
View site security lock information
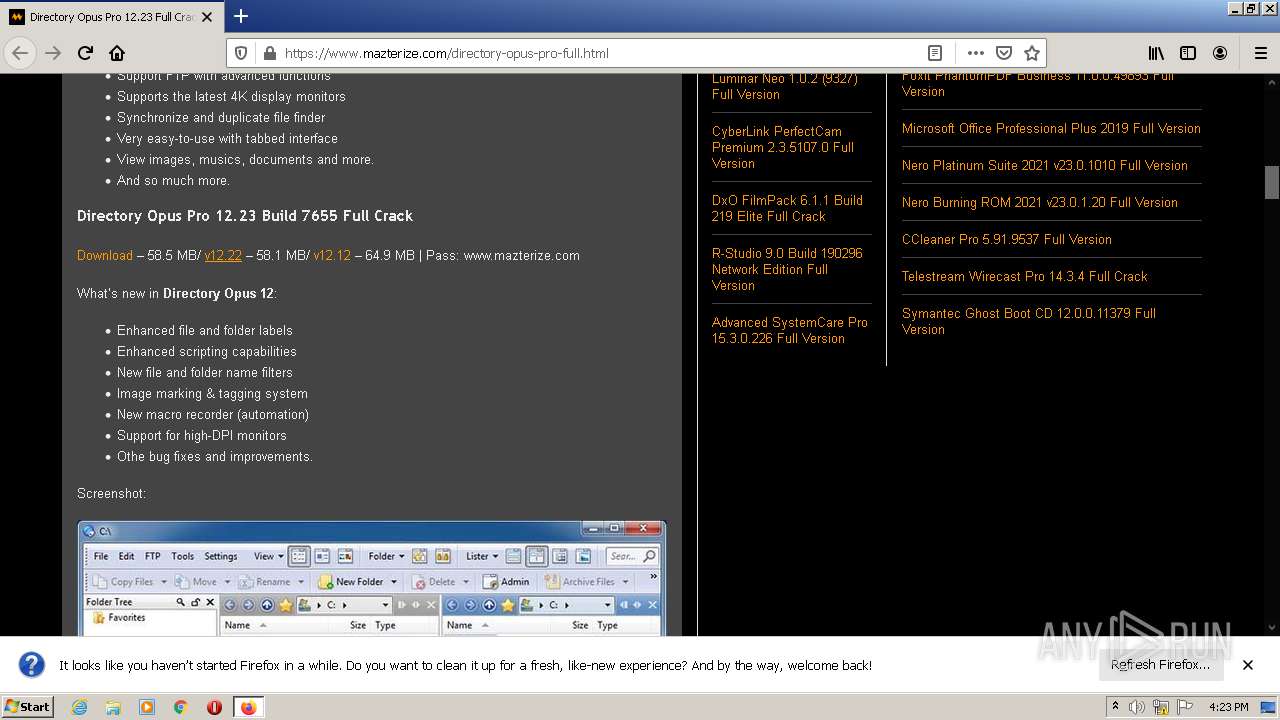click(x=268, y=53)
